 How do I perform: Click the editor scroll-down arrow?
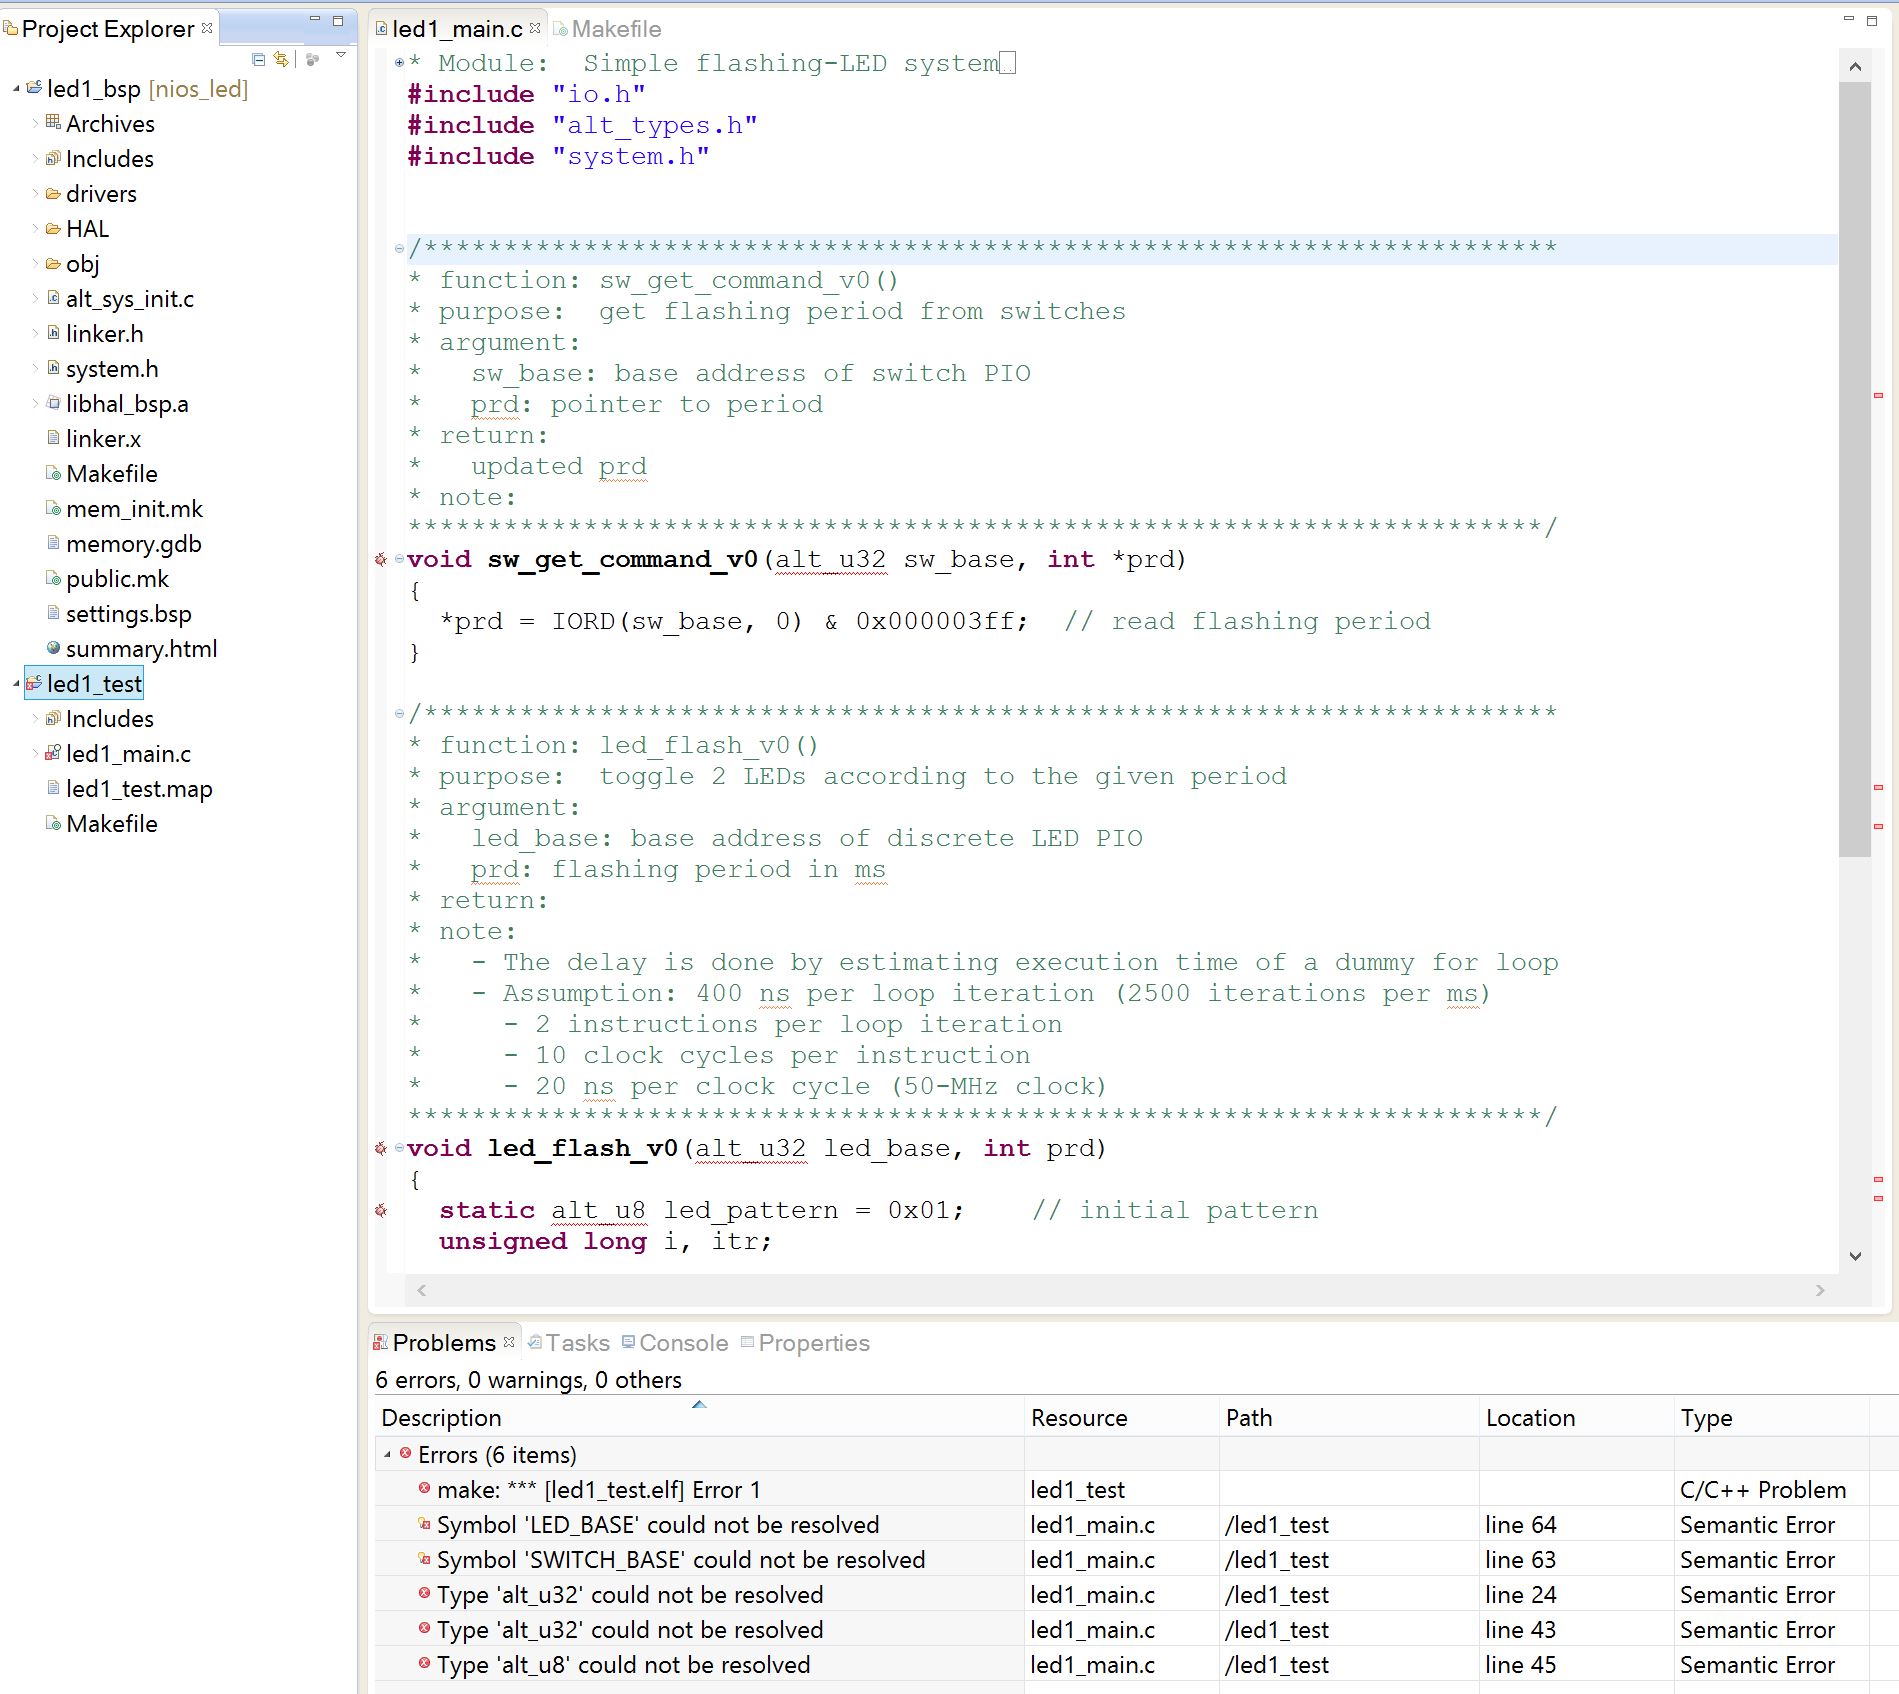(1855, 1256)
